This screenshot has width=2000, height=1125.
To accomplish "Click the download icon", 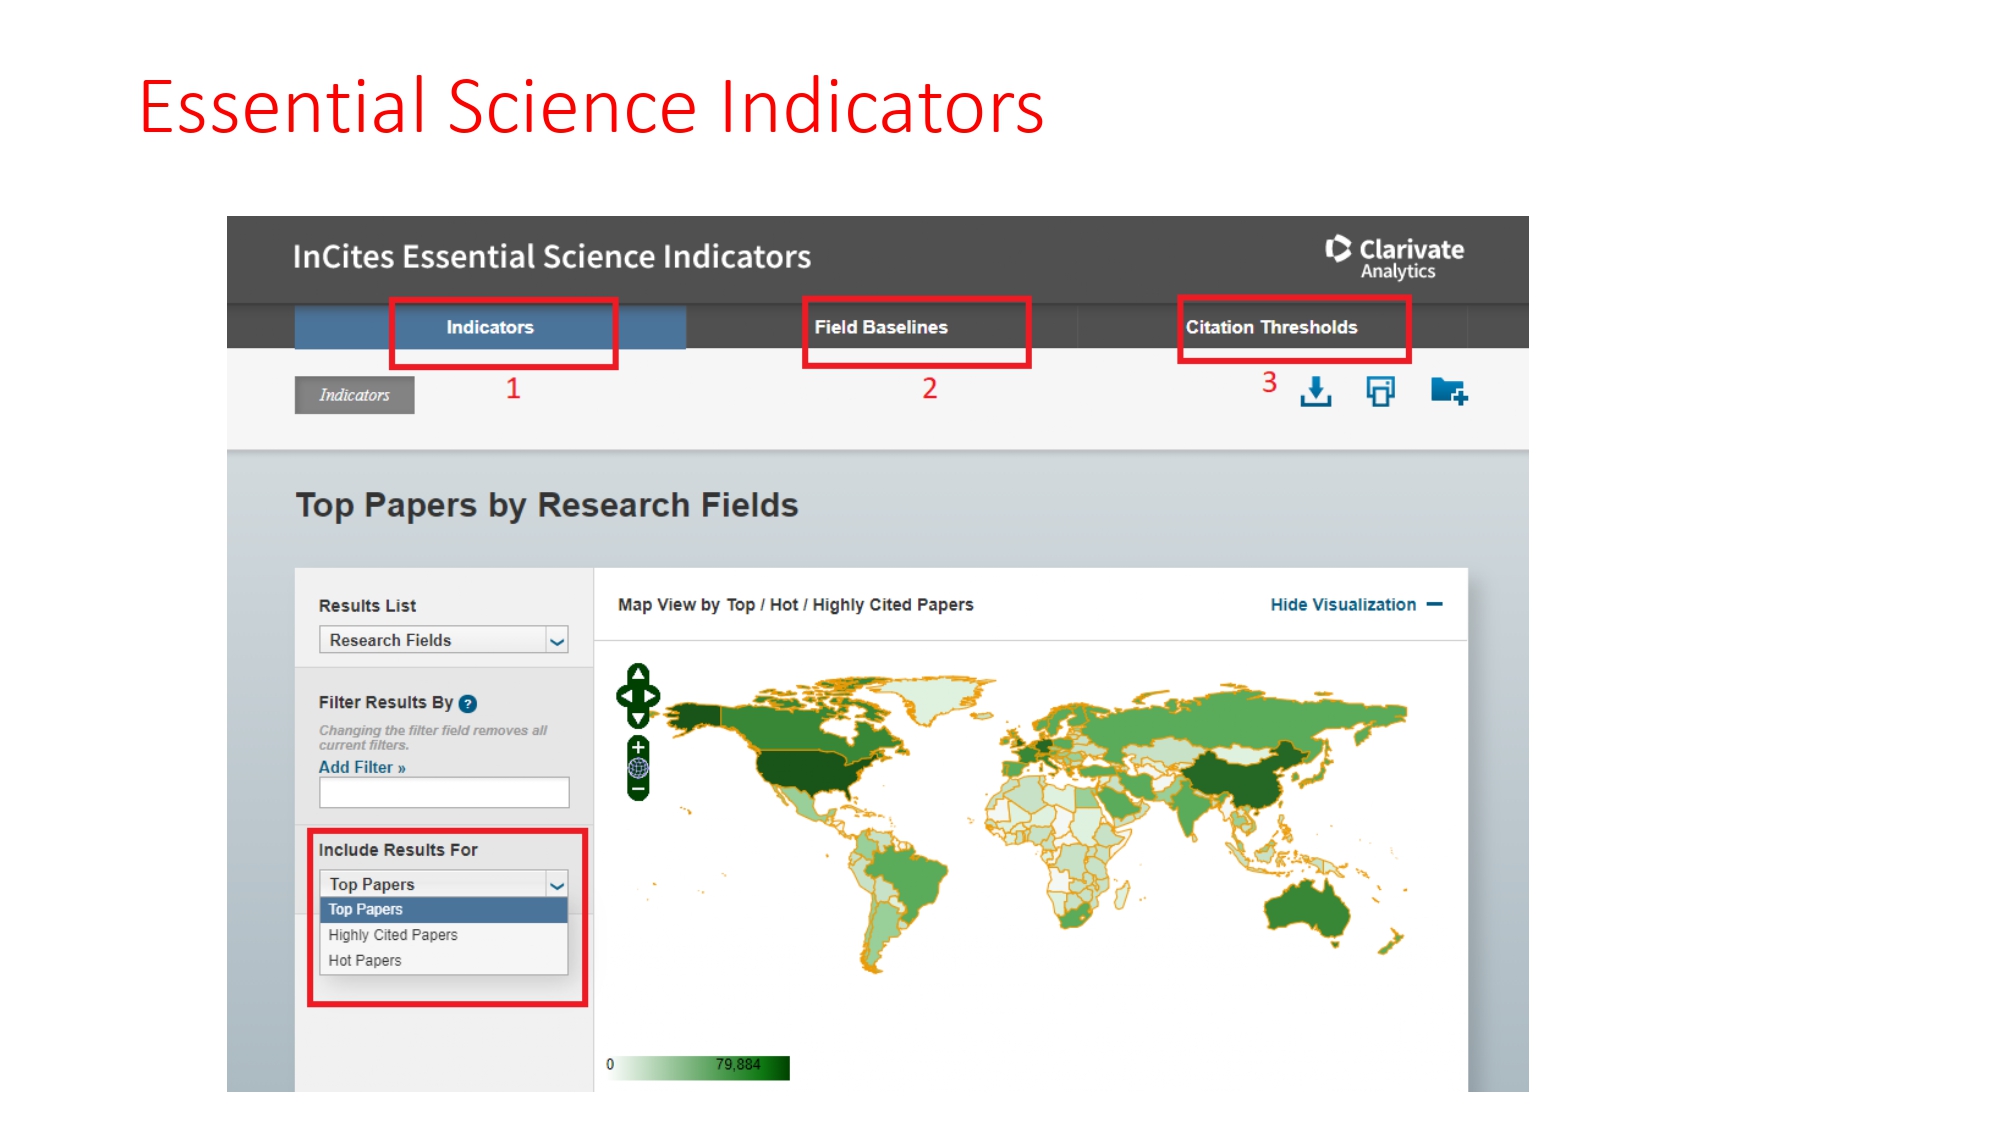I will 1315,391.
